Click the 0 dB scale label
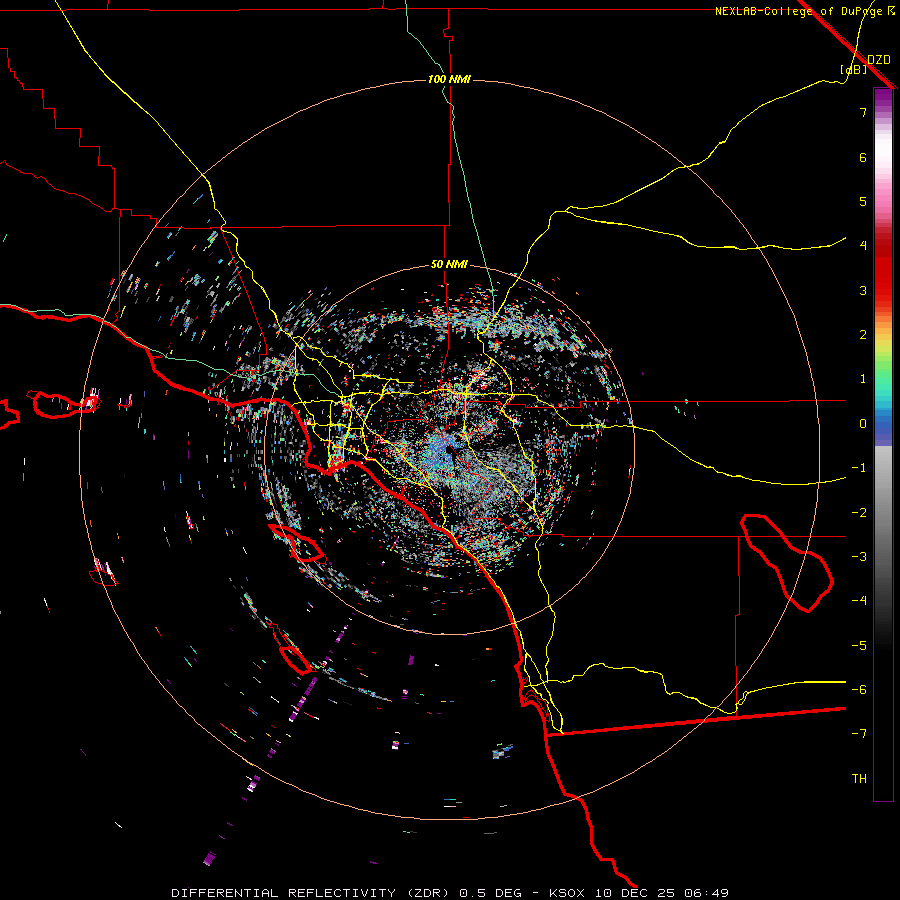900x900 pixels. pos(863,424)
